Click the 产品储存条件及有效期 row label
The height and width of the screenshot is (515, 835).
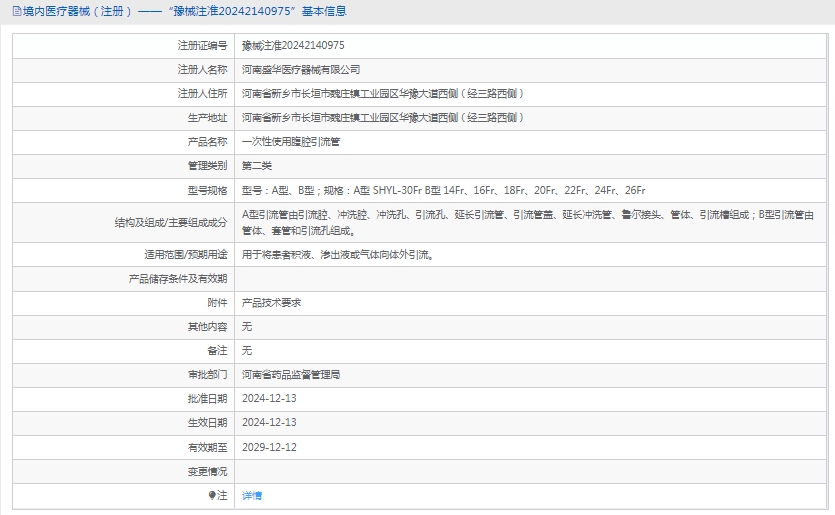pos(179,279)
